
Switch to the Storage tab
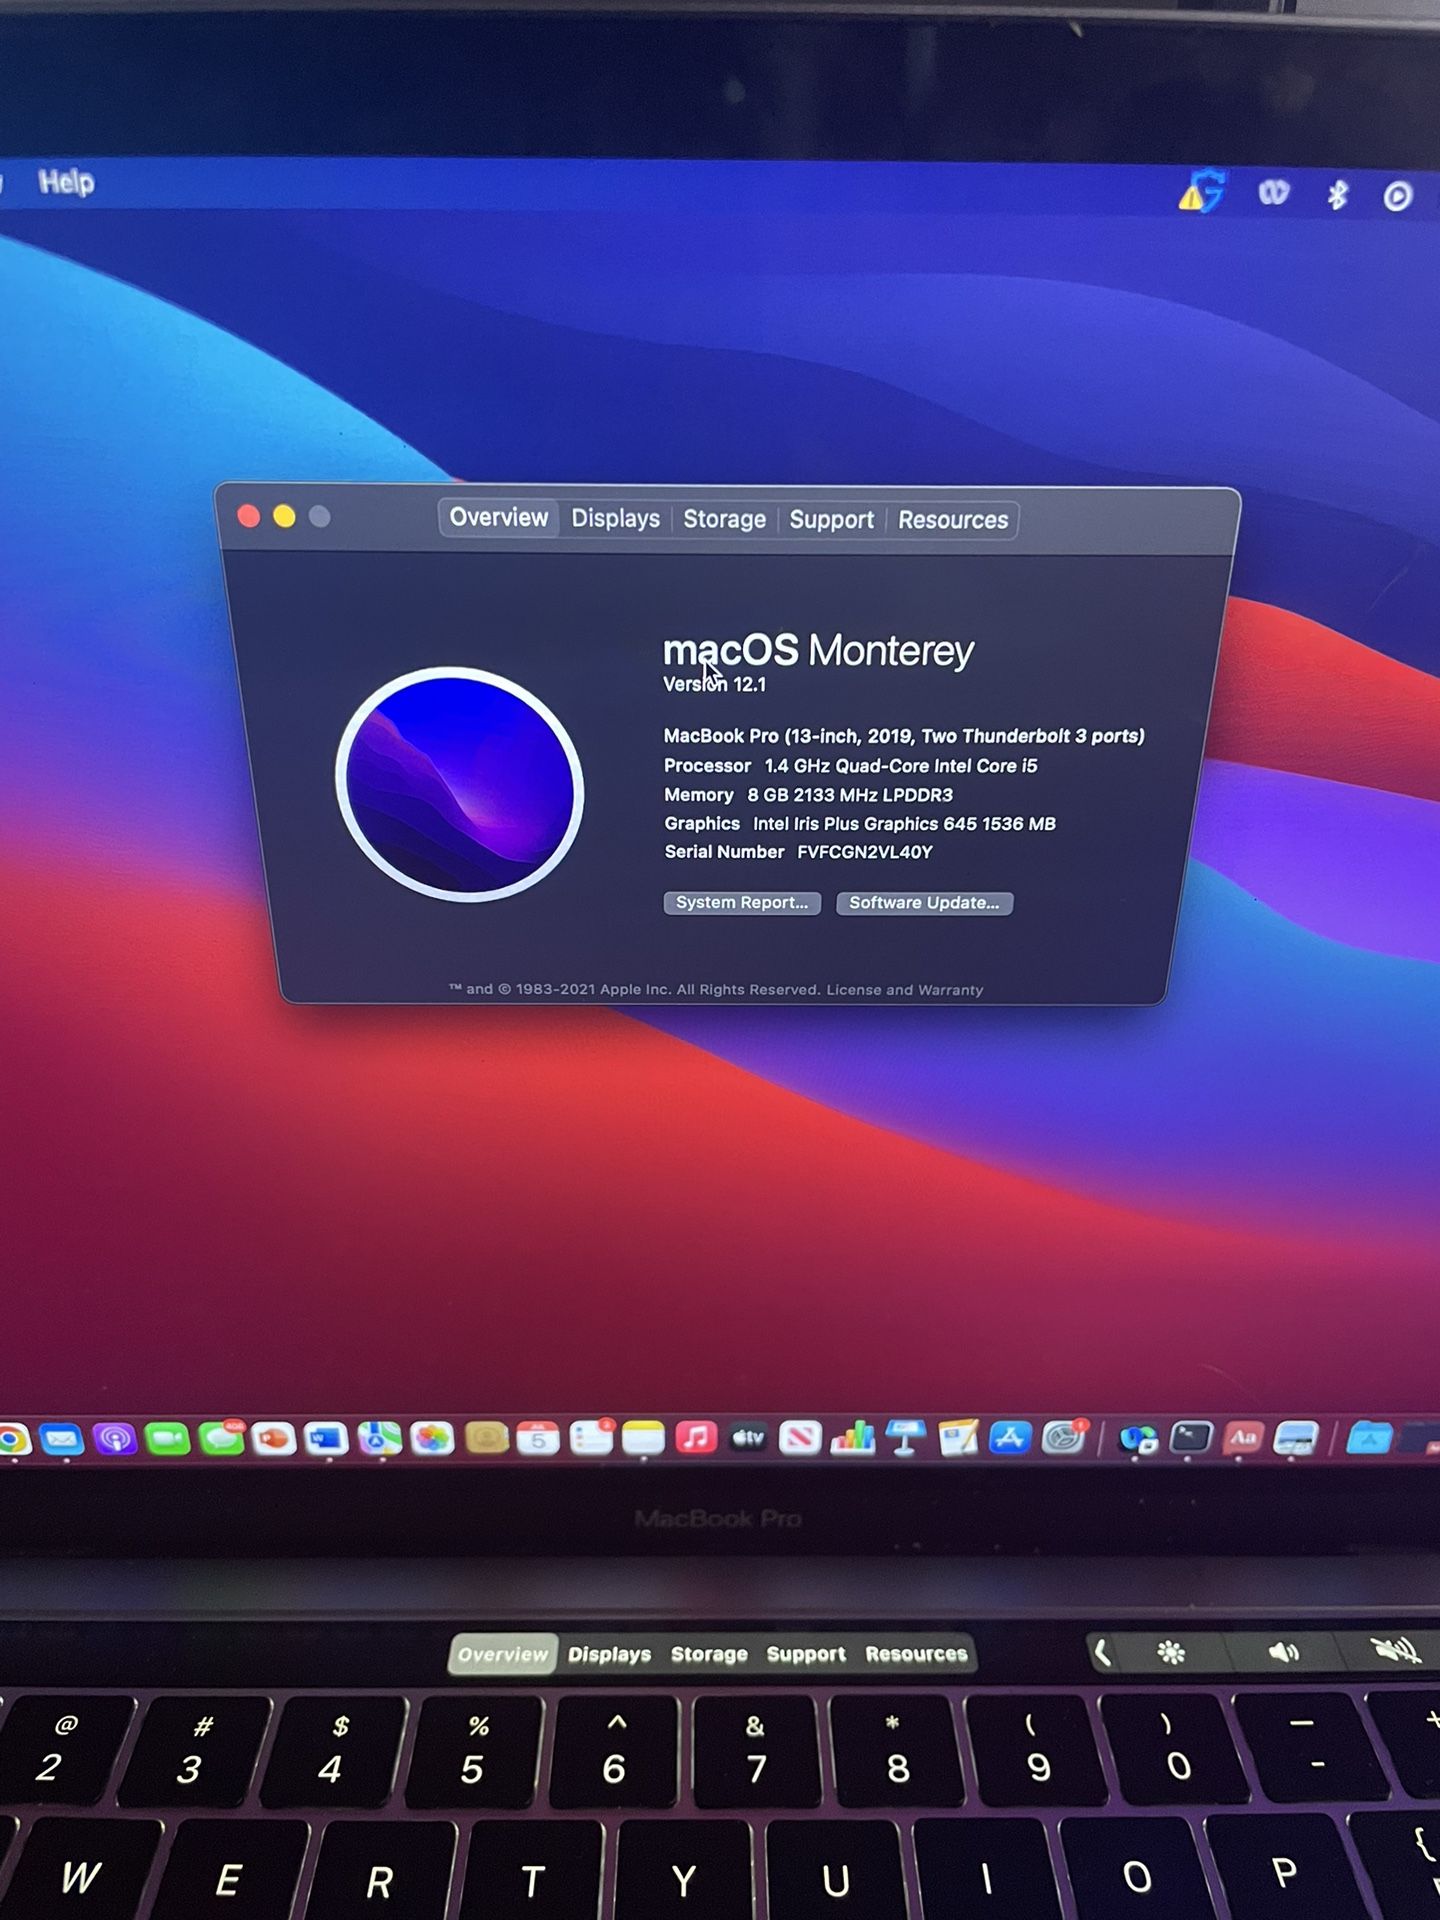(x=724, y=520)
